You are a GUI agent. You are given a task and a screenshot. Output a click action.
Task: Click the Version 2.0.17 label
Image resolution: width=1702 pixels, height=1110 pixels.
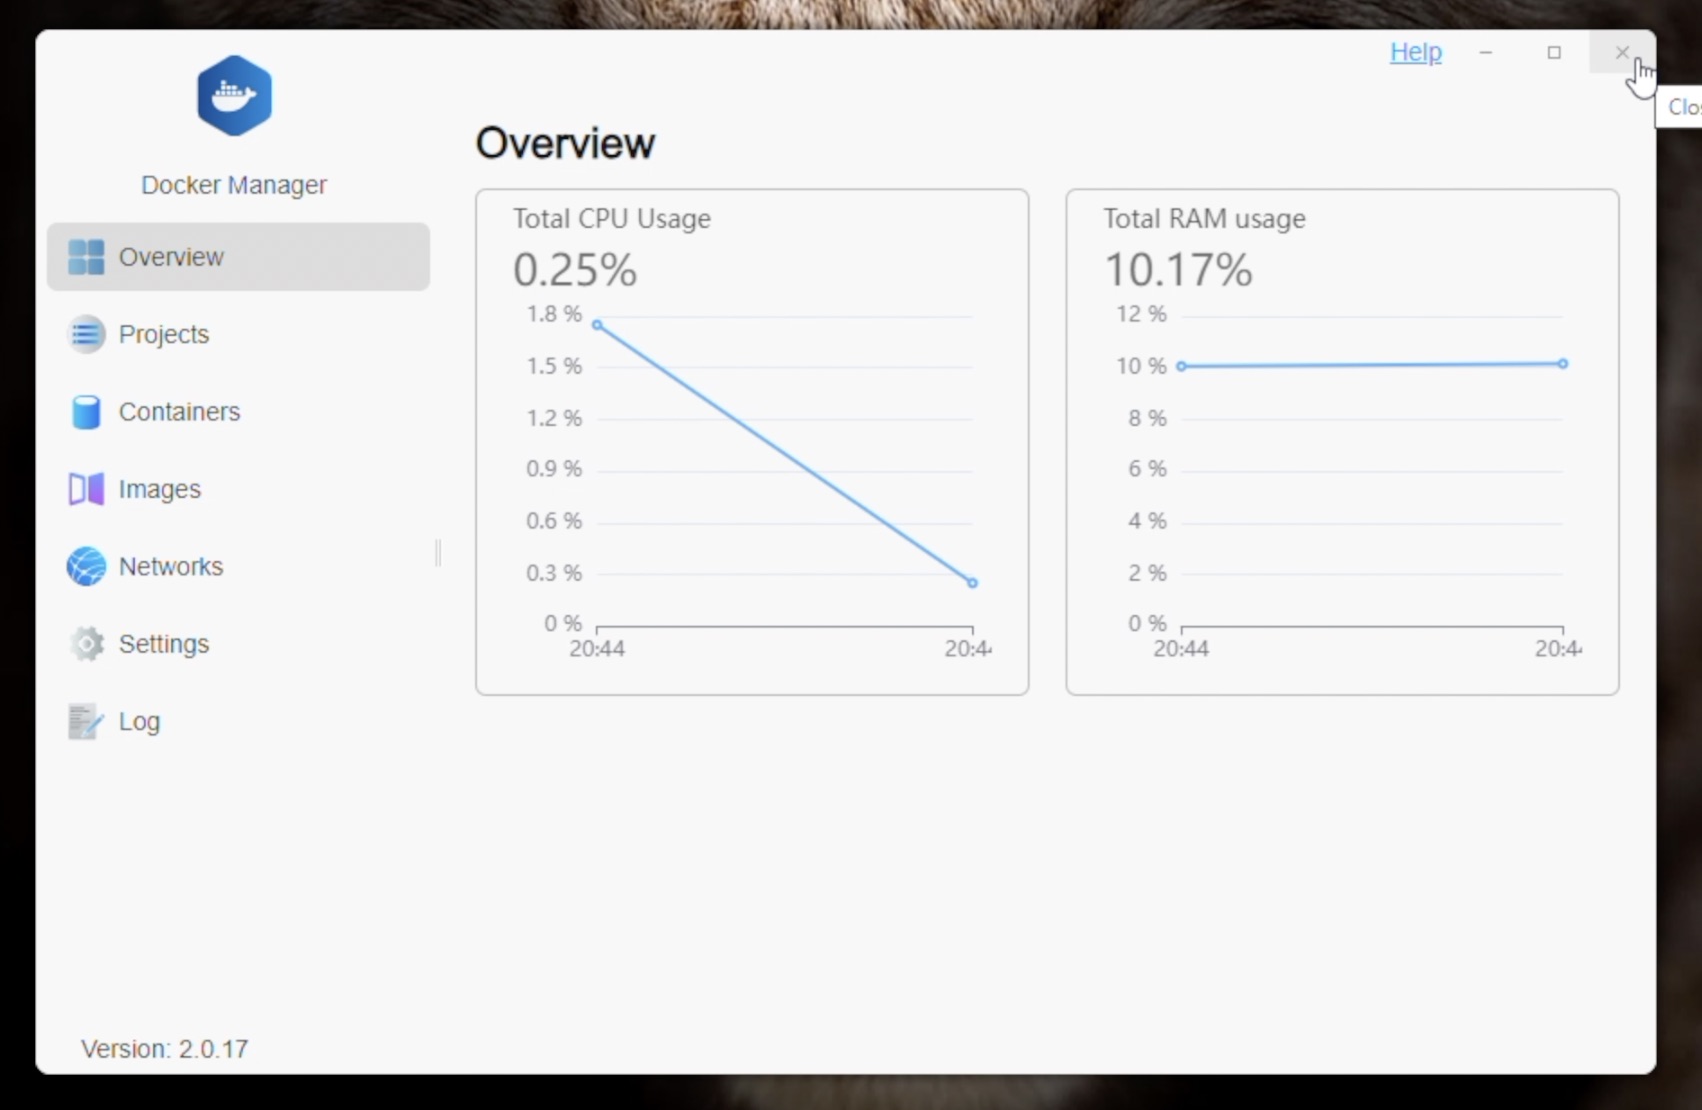click(x=165, y=1049)
